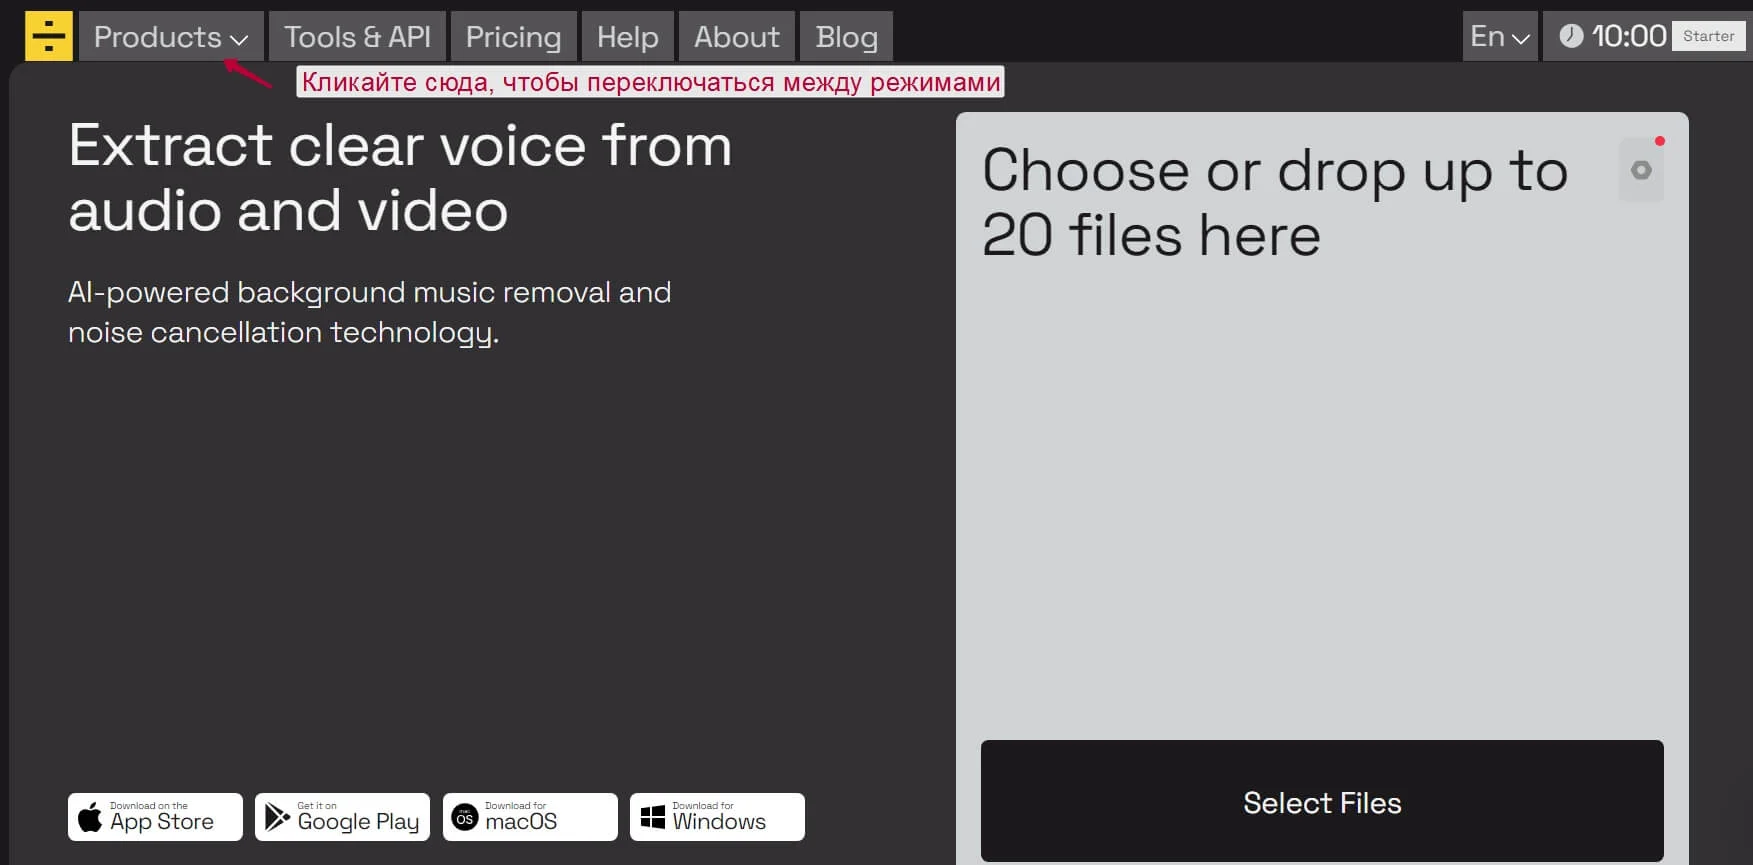The height and width of the screenshot is (865, 1753).
Task: Open the Help menu item
Action: pyautogui.click(x=627, y=37)
